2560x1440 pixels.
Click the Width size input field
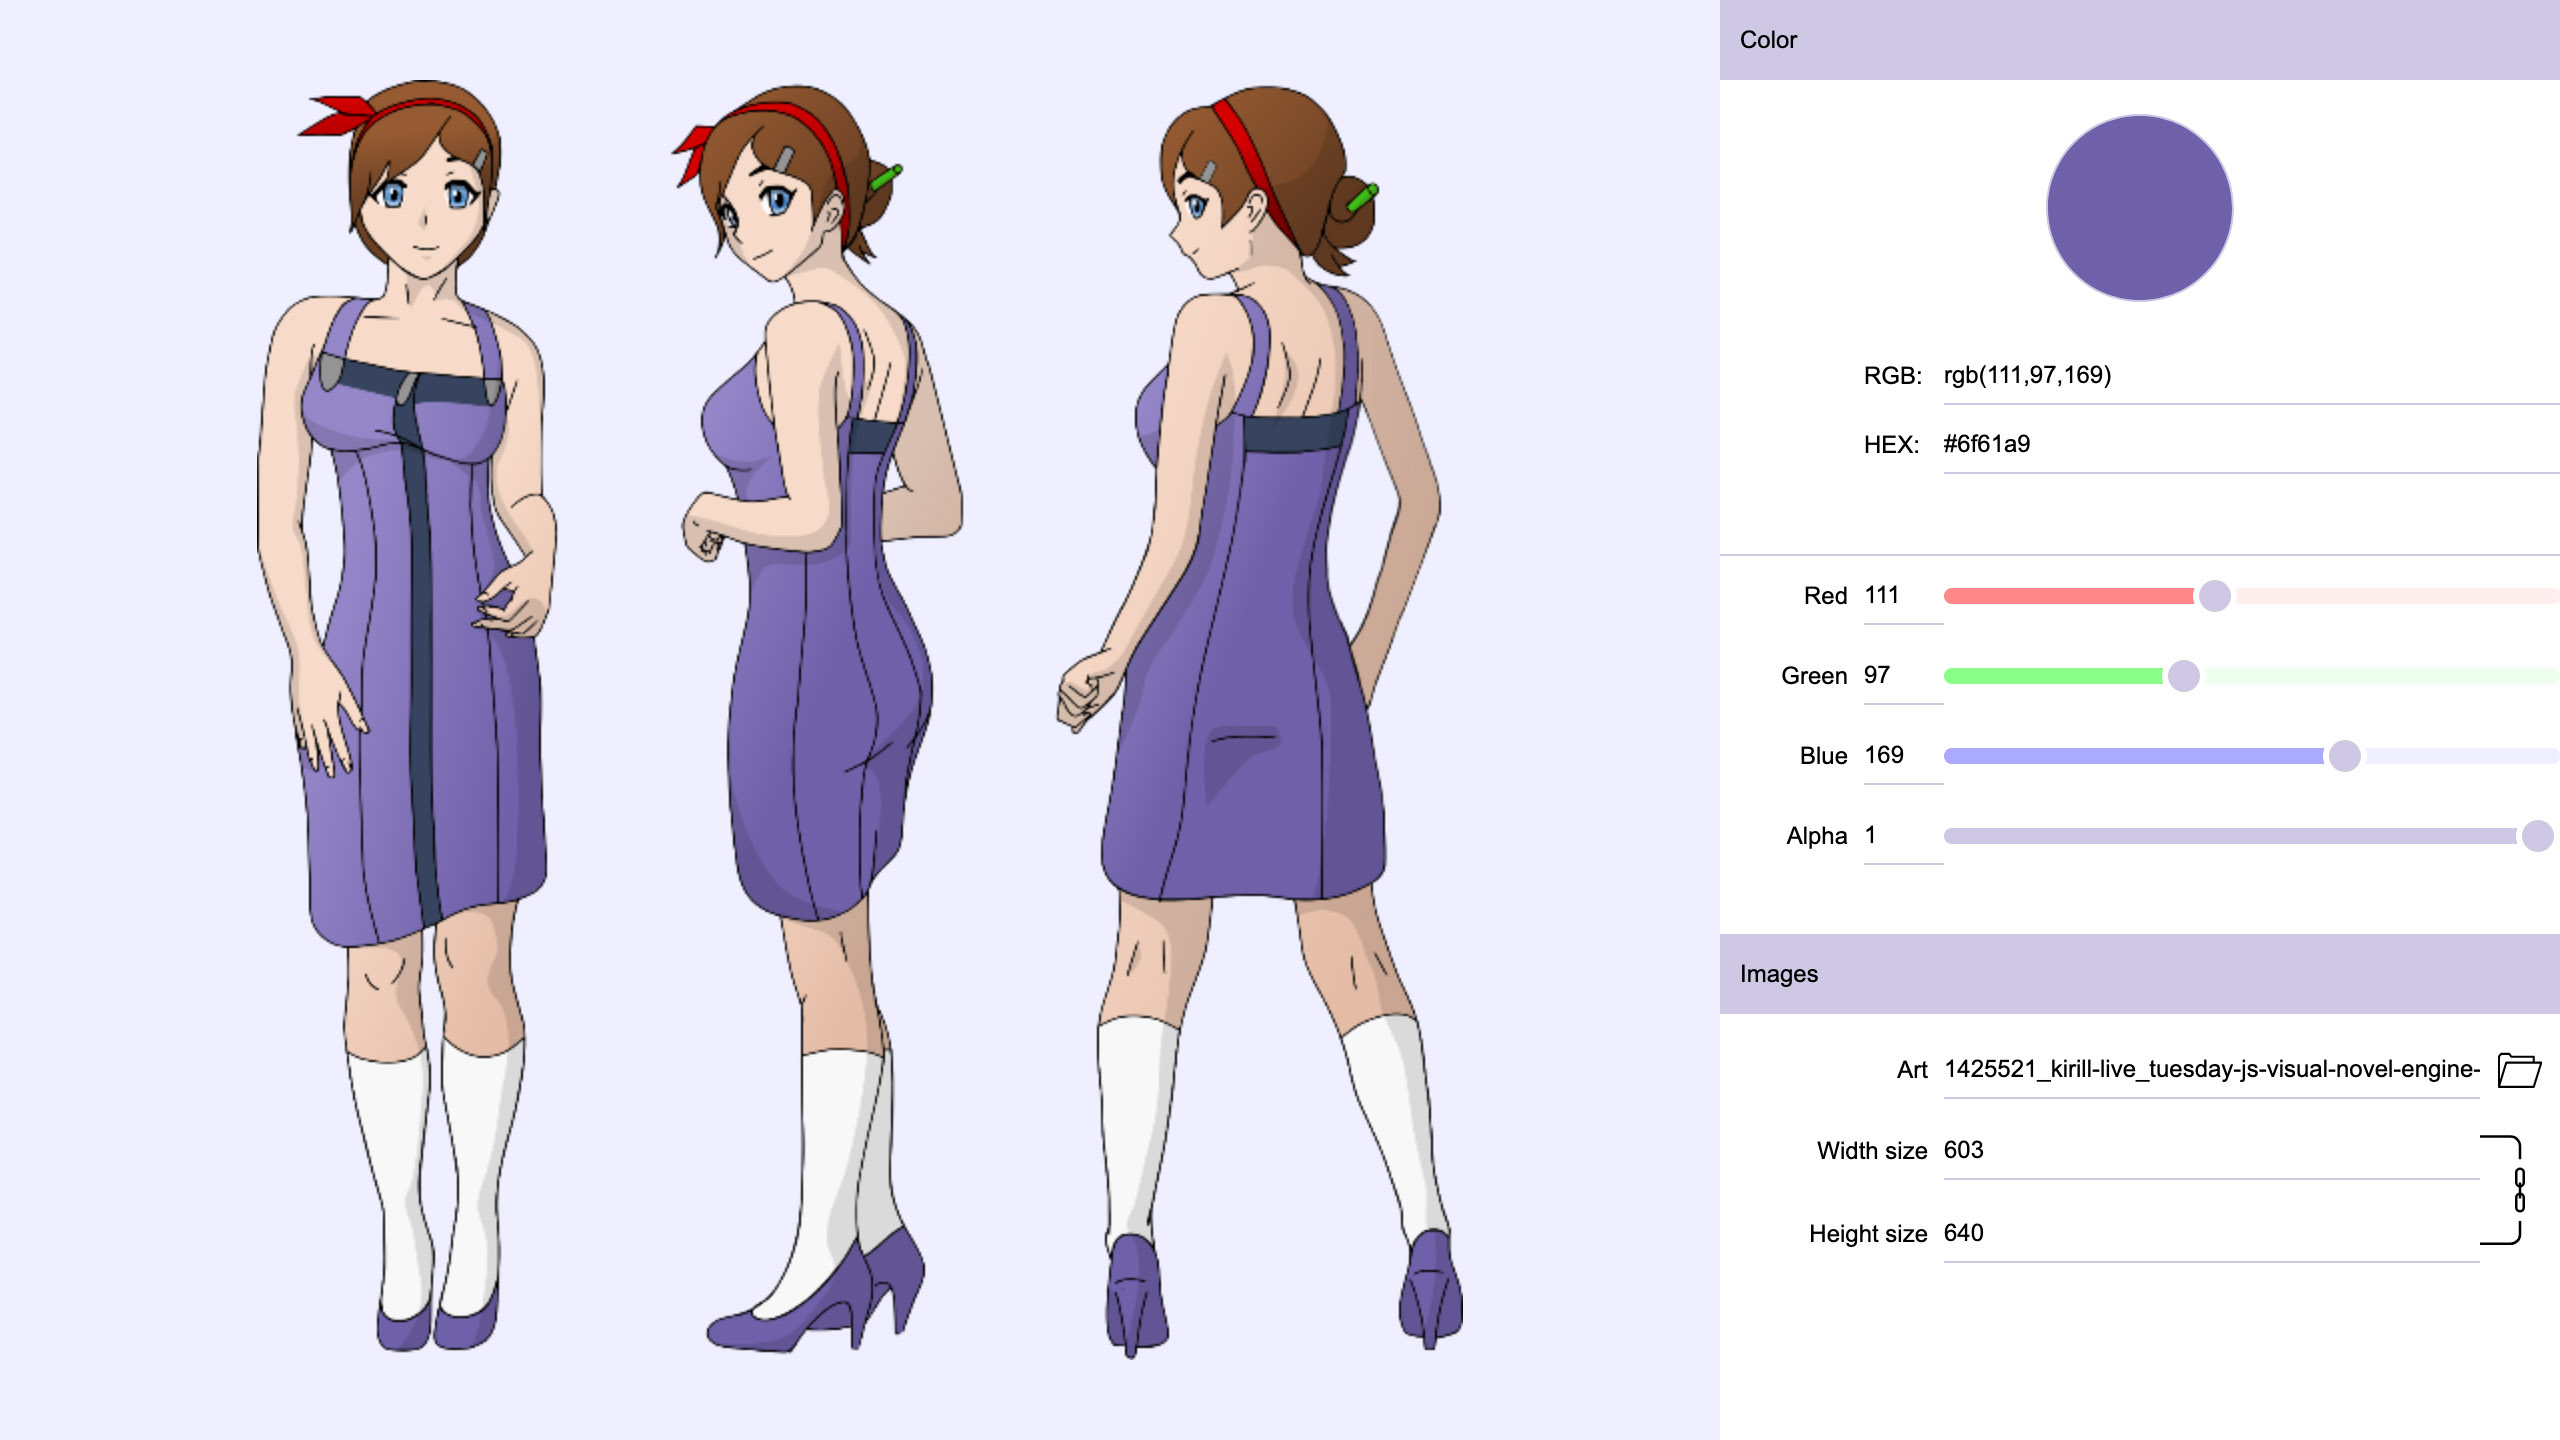(2210, 1151)
